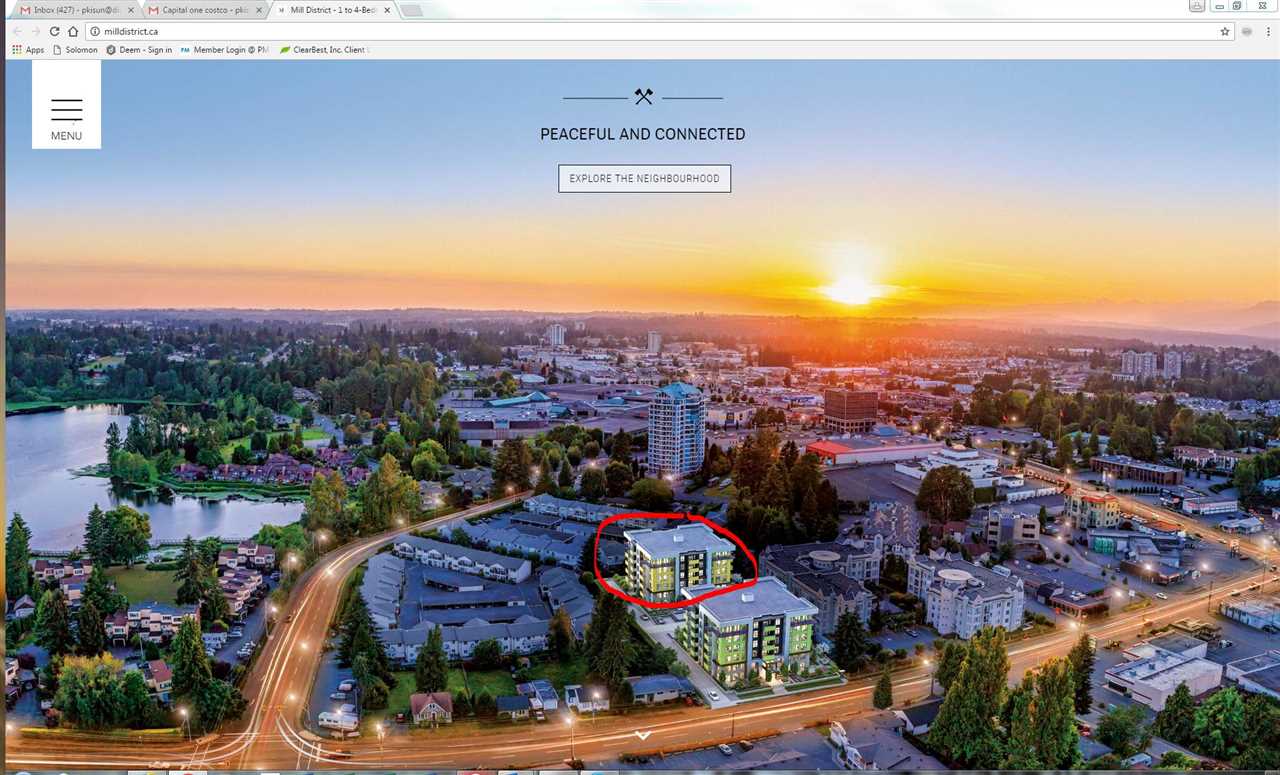
Task: Open the Member Login @ PM bookmark
Action: tap(225, 50)
